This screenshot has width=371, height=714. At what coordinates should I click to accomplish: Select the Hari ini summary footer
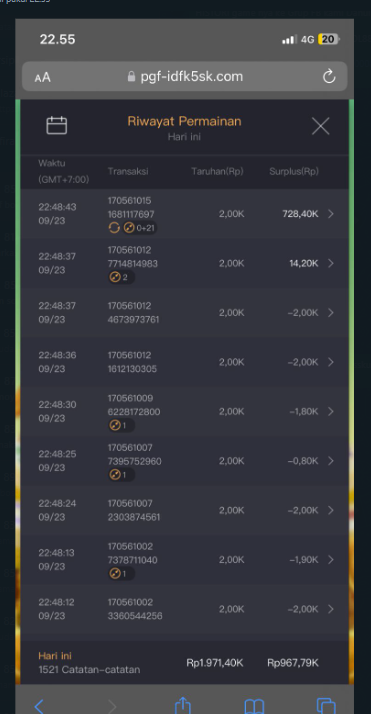tap(184, 663)
